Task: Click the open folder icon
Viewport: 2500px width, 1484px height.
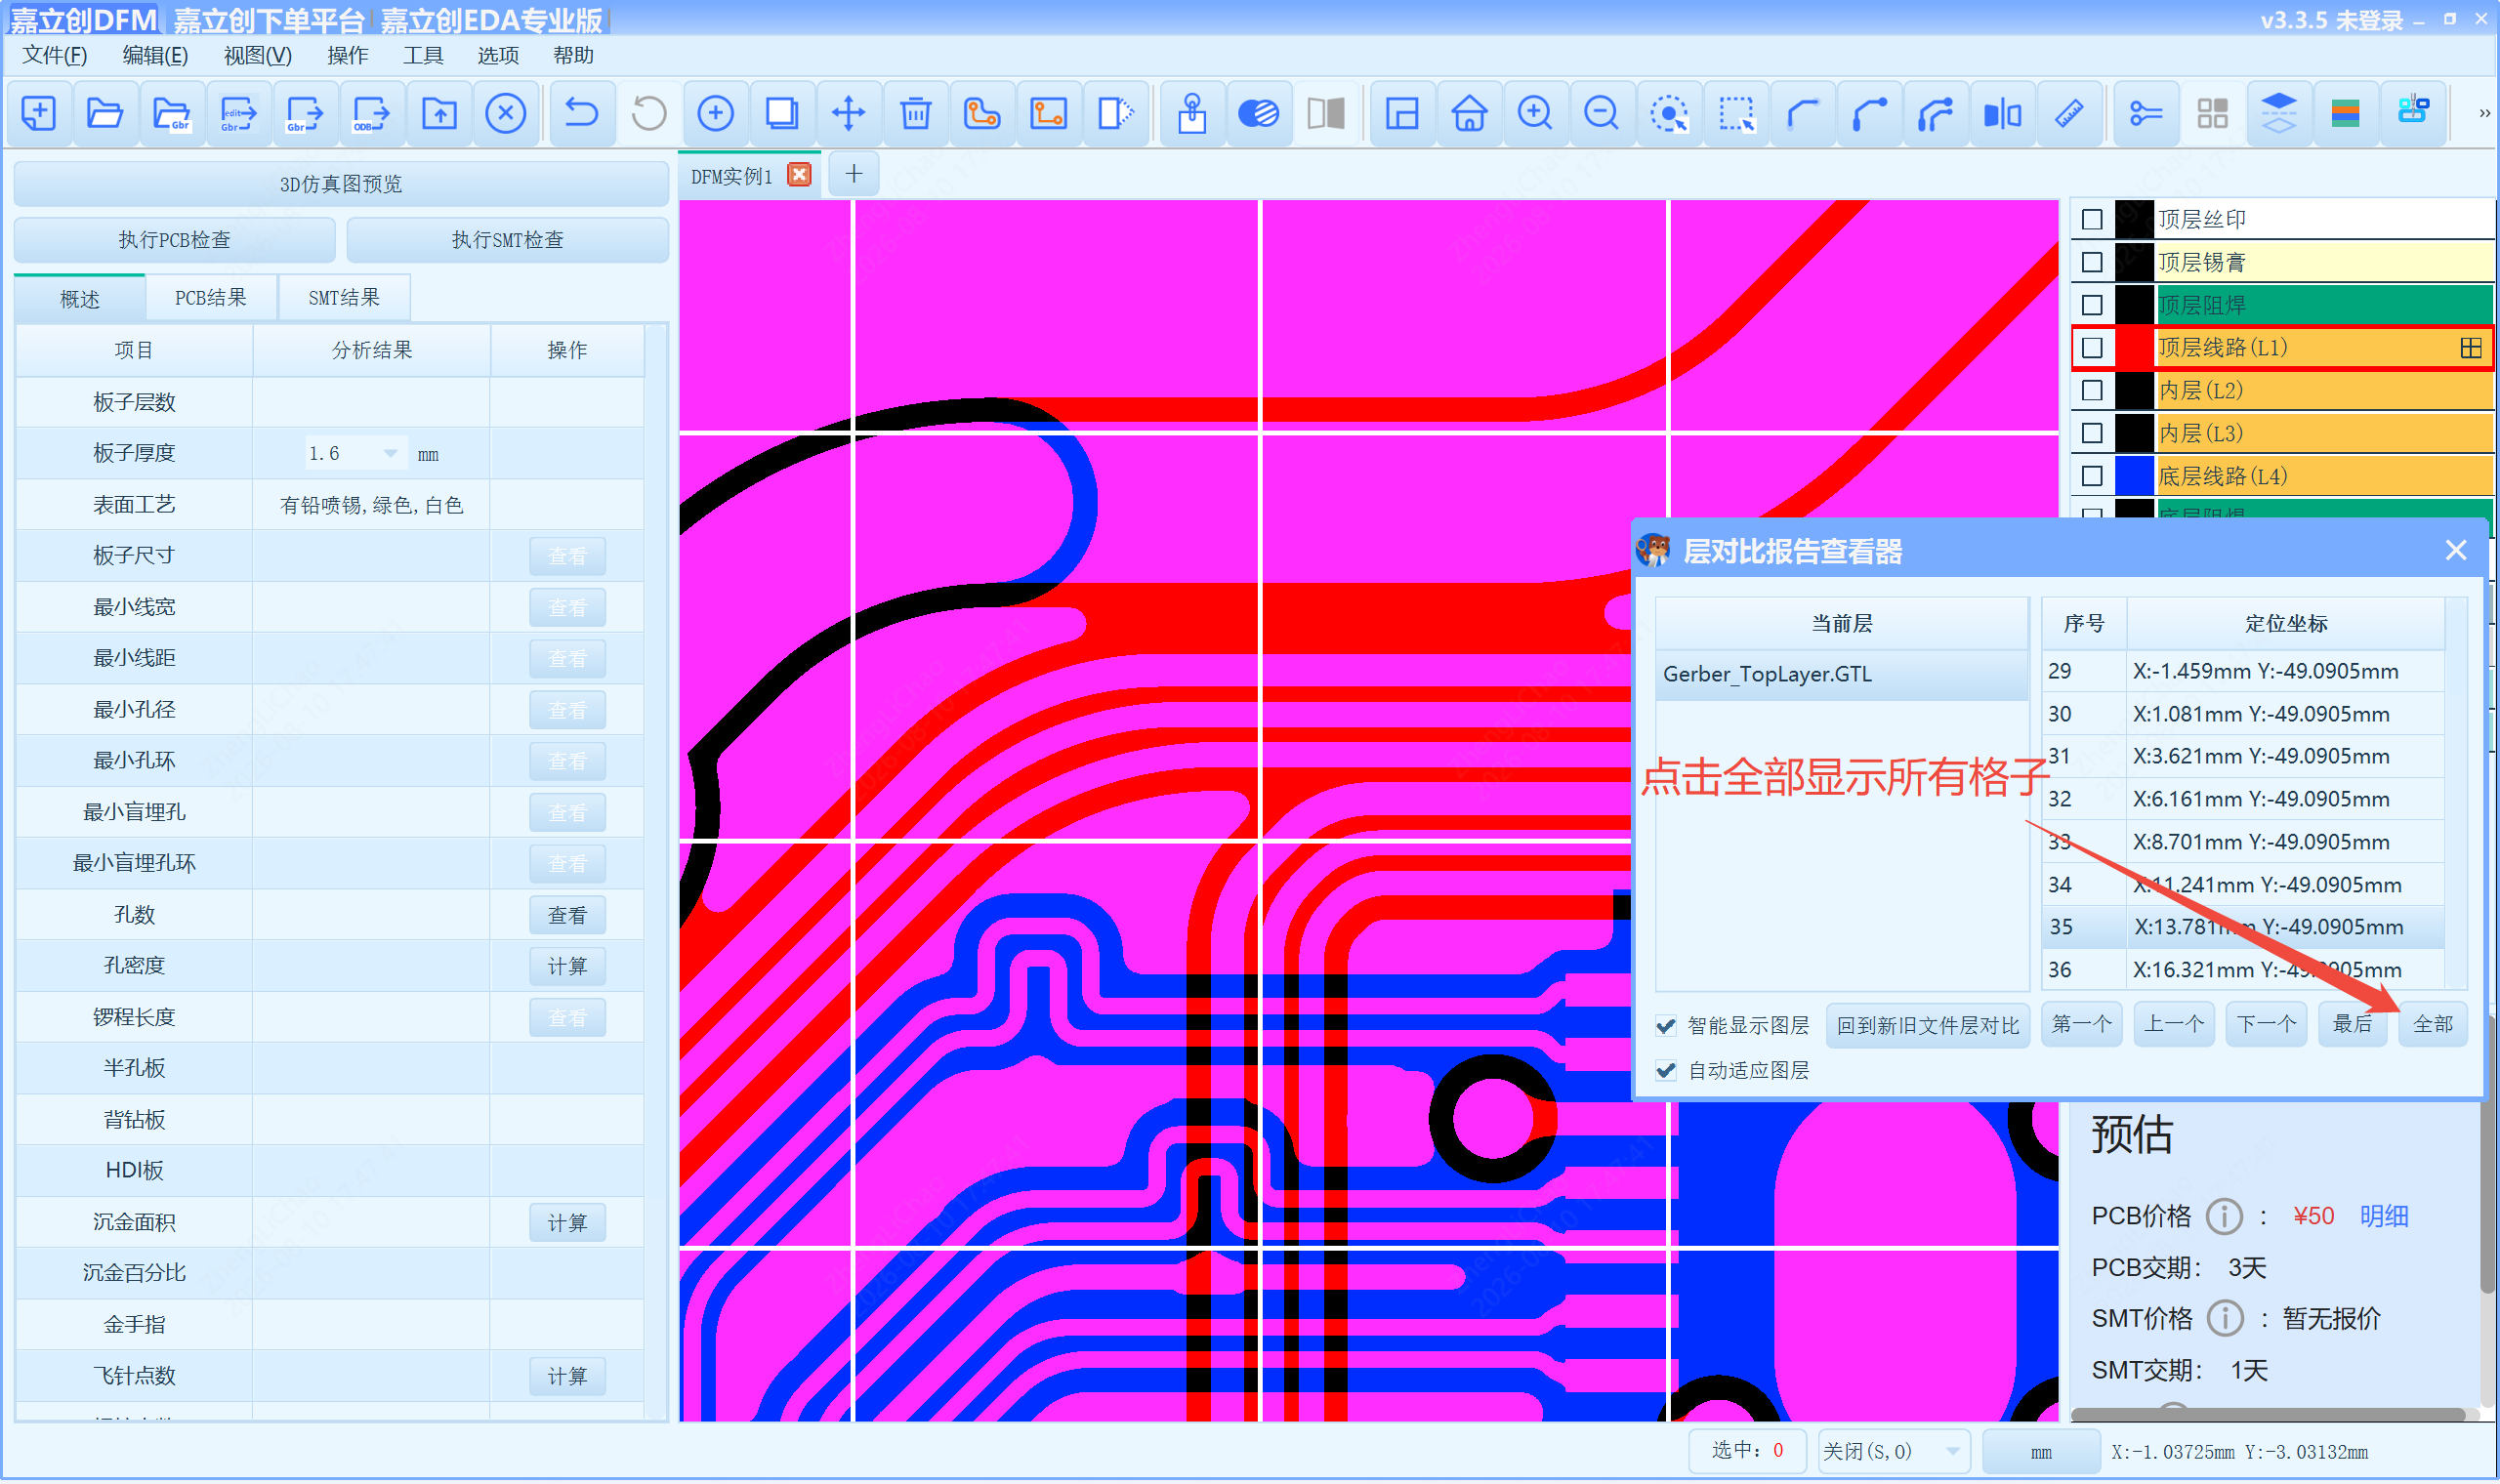Action: 105,113
